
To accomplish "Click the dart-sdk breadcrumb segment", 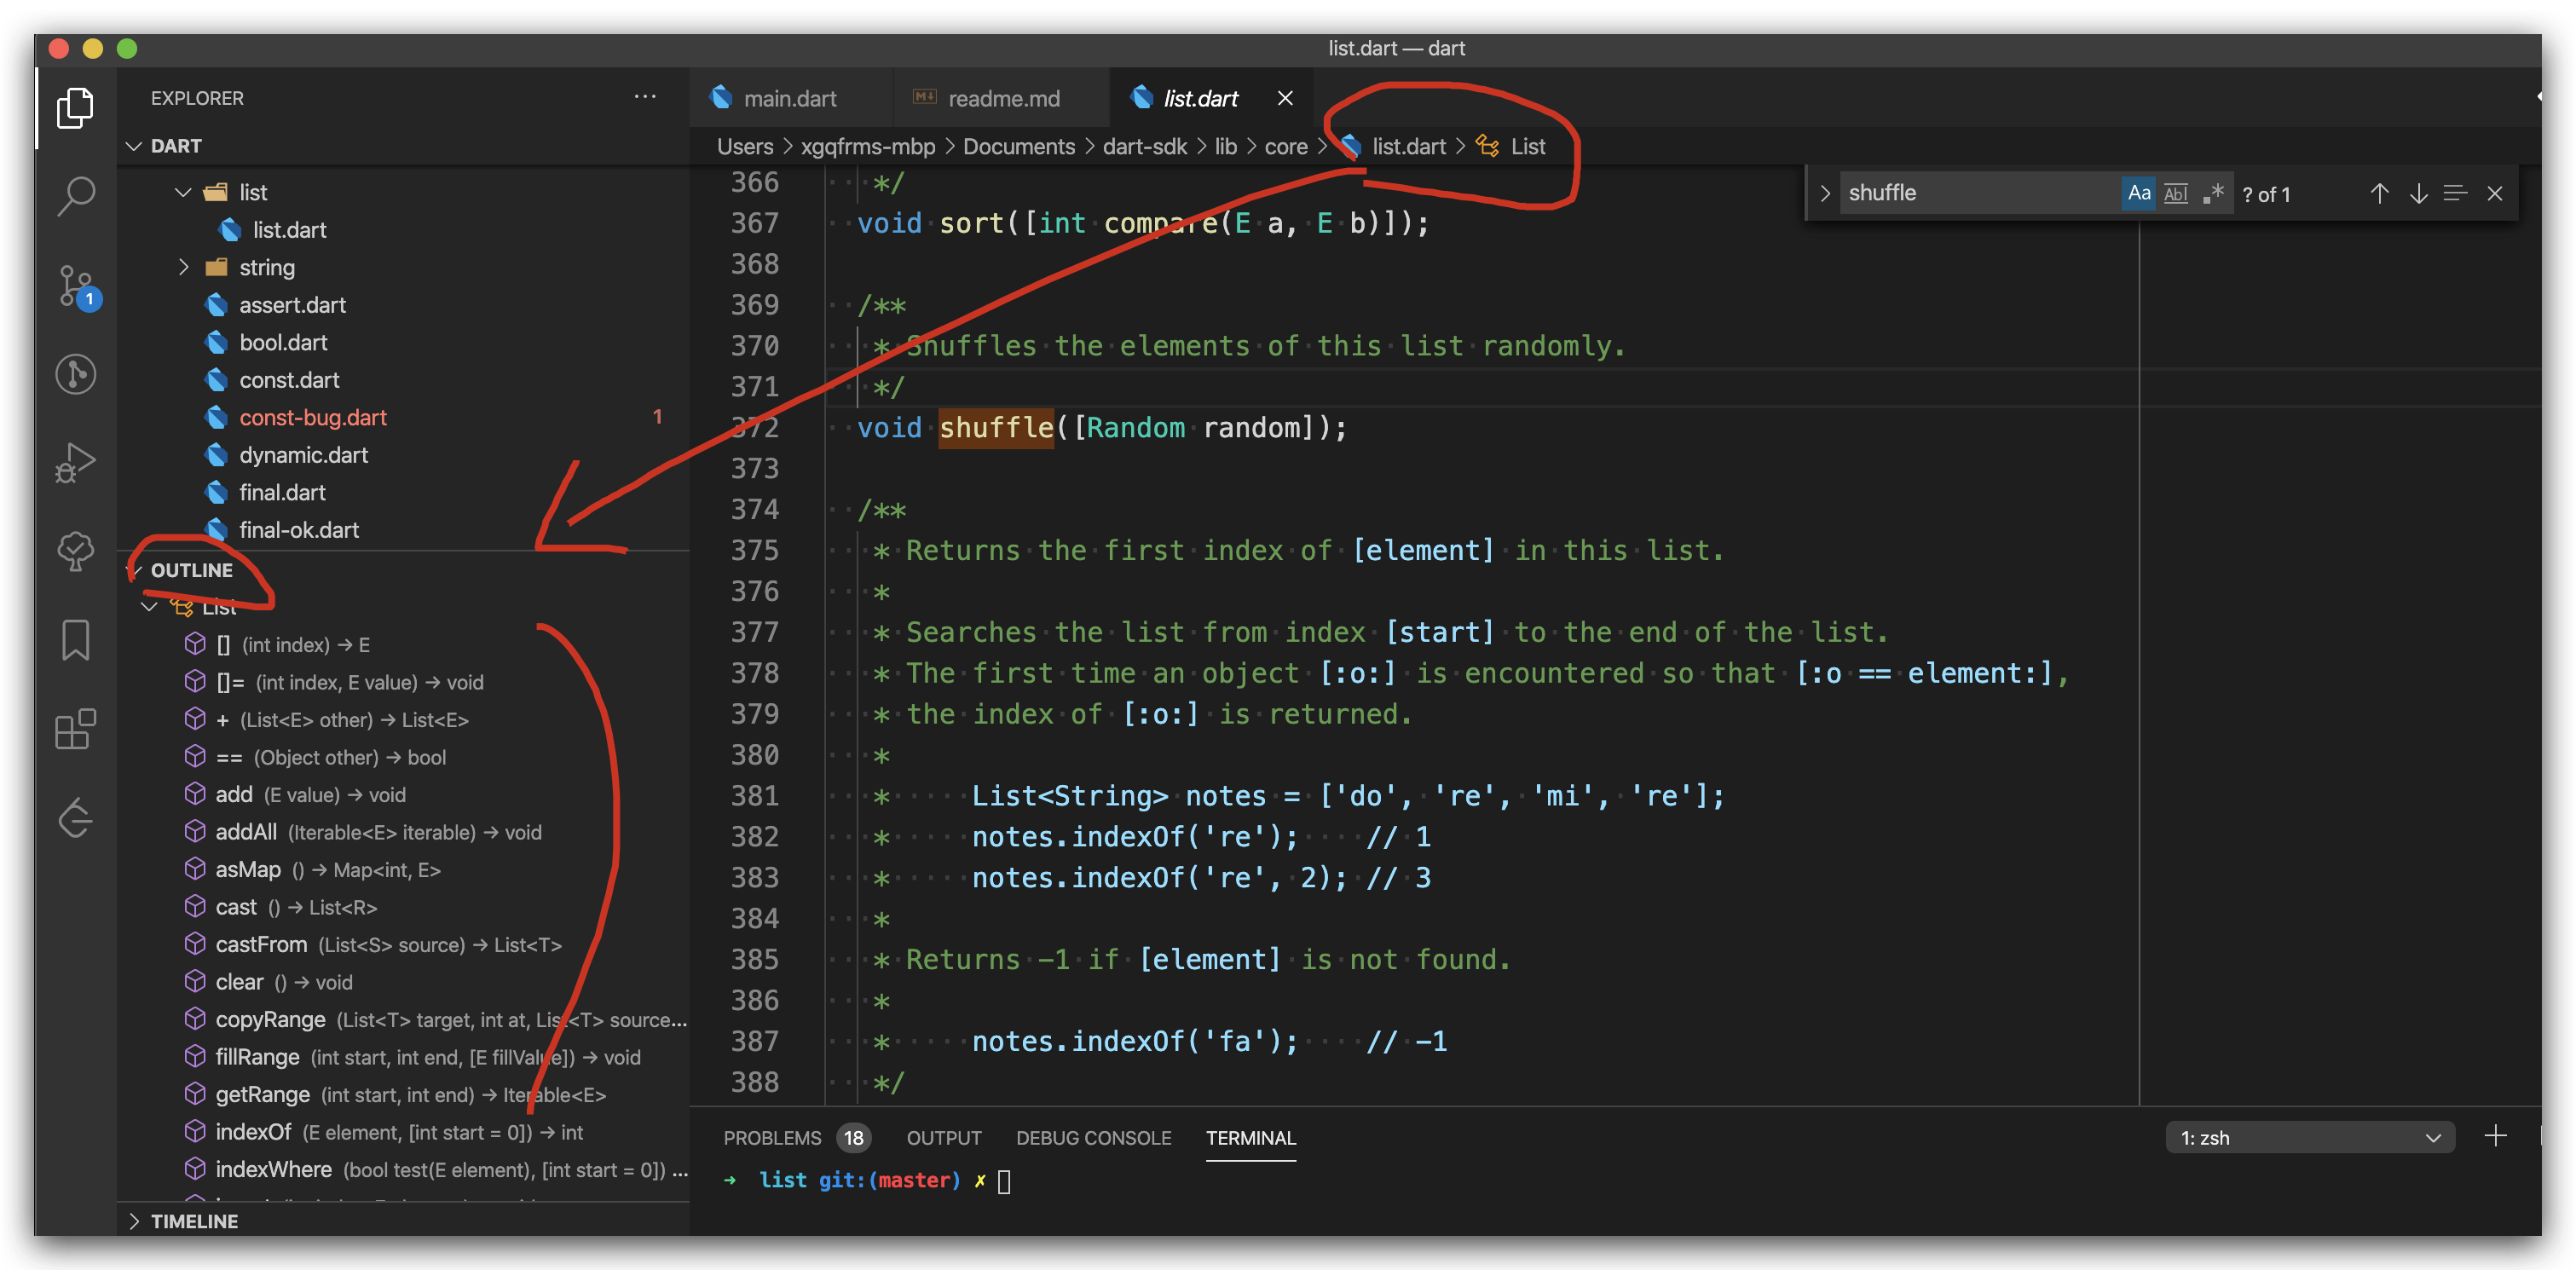I will click(x=1144, y=147).
